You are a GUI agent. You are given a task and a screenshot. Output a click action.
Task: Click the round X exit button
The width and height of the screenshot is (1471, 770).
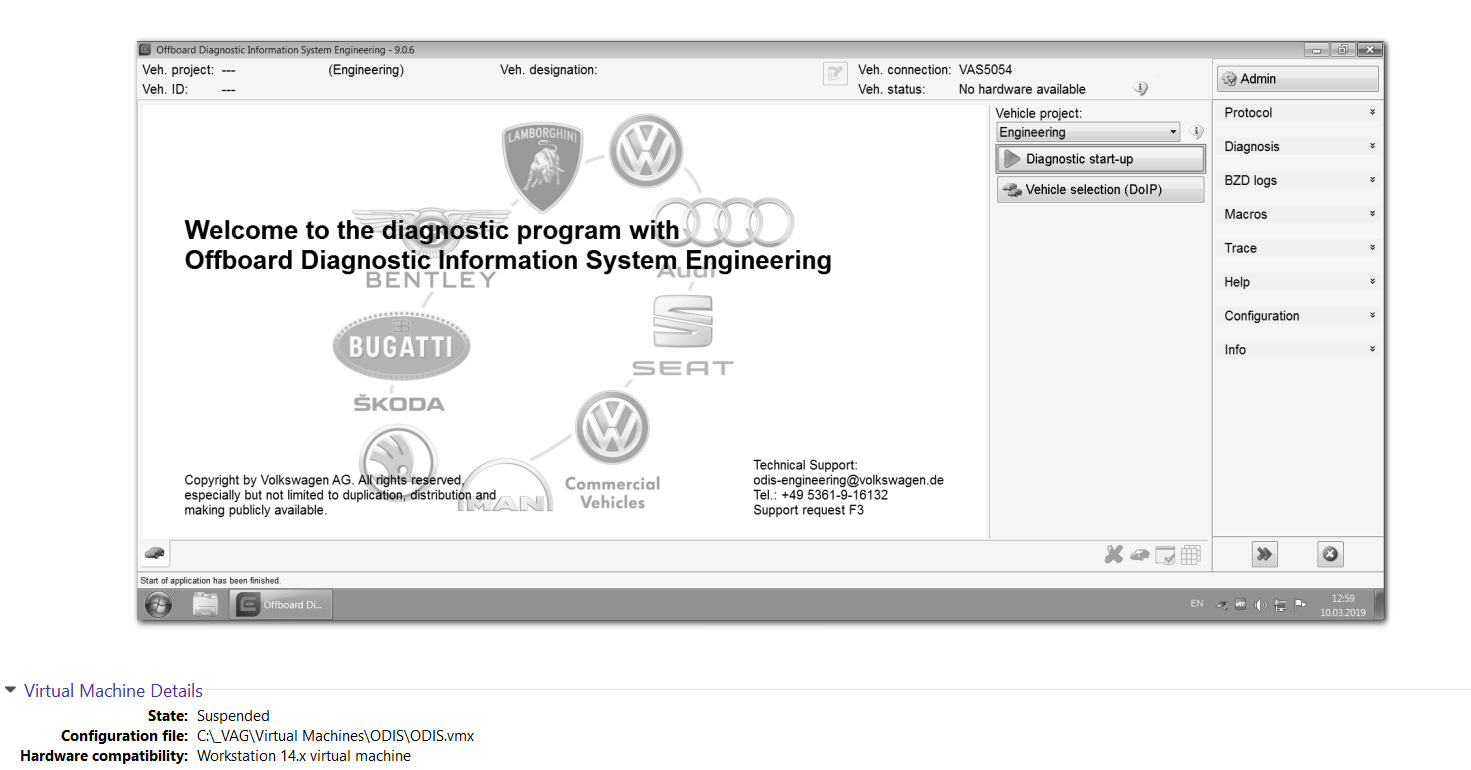pyautogui.click(x=1329, y=554)
